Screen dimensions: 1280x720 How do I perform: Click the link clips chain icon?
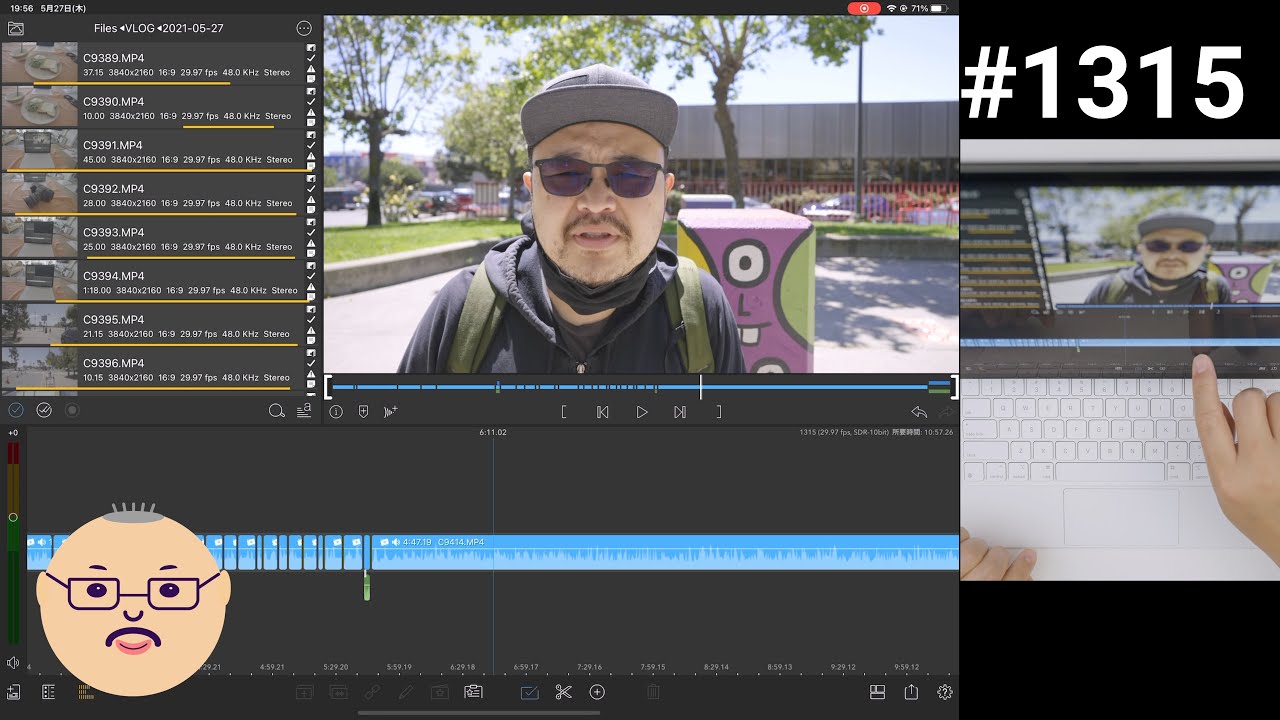(x=372, y=692)
